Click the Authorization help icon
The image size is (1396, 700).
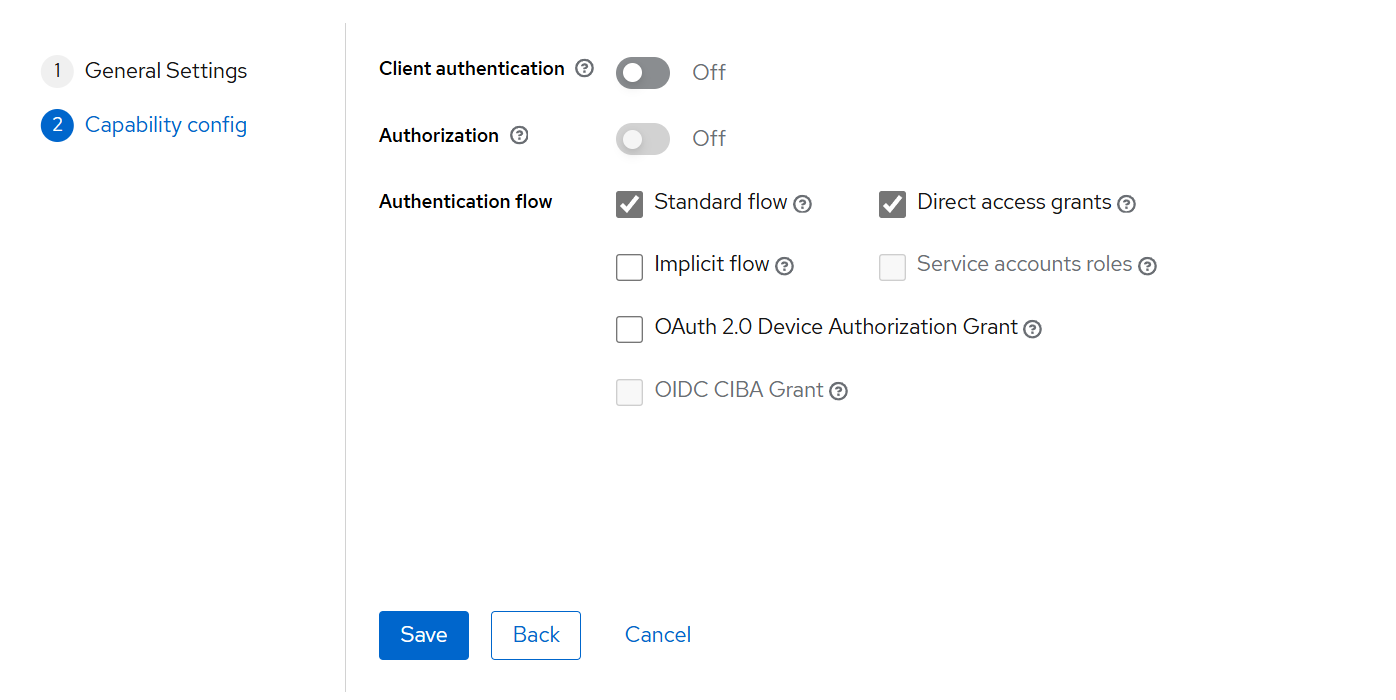tap(519, 135)
